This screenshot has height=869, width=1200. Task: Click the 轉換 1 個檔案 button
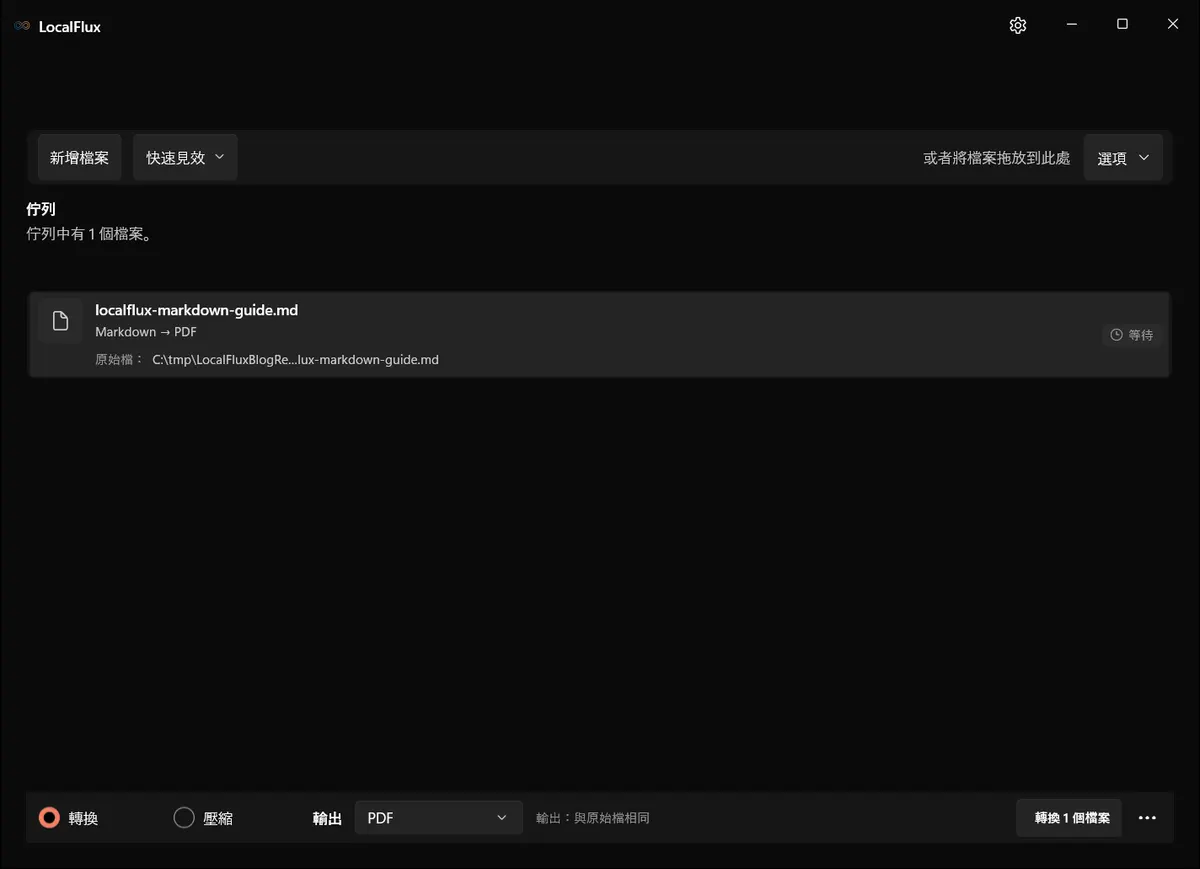click(1069, 818)
